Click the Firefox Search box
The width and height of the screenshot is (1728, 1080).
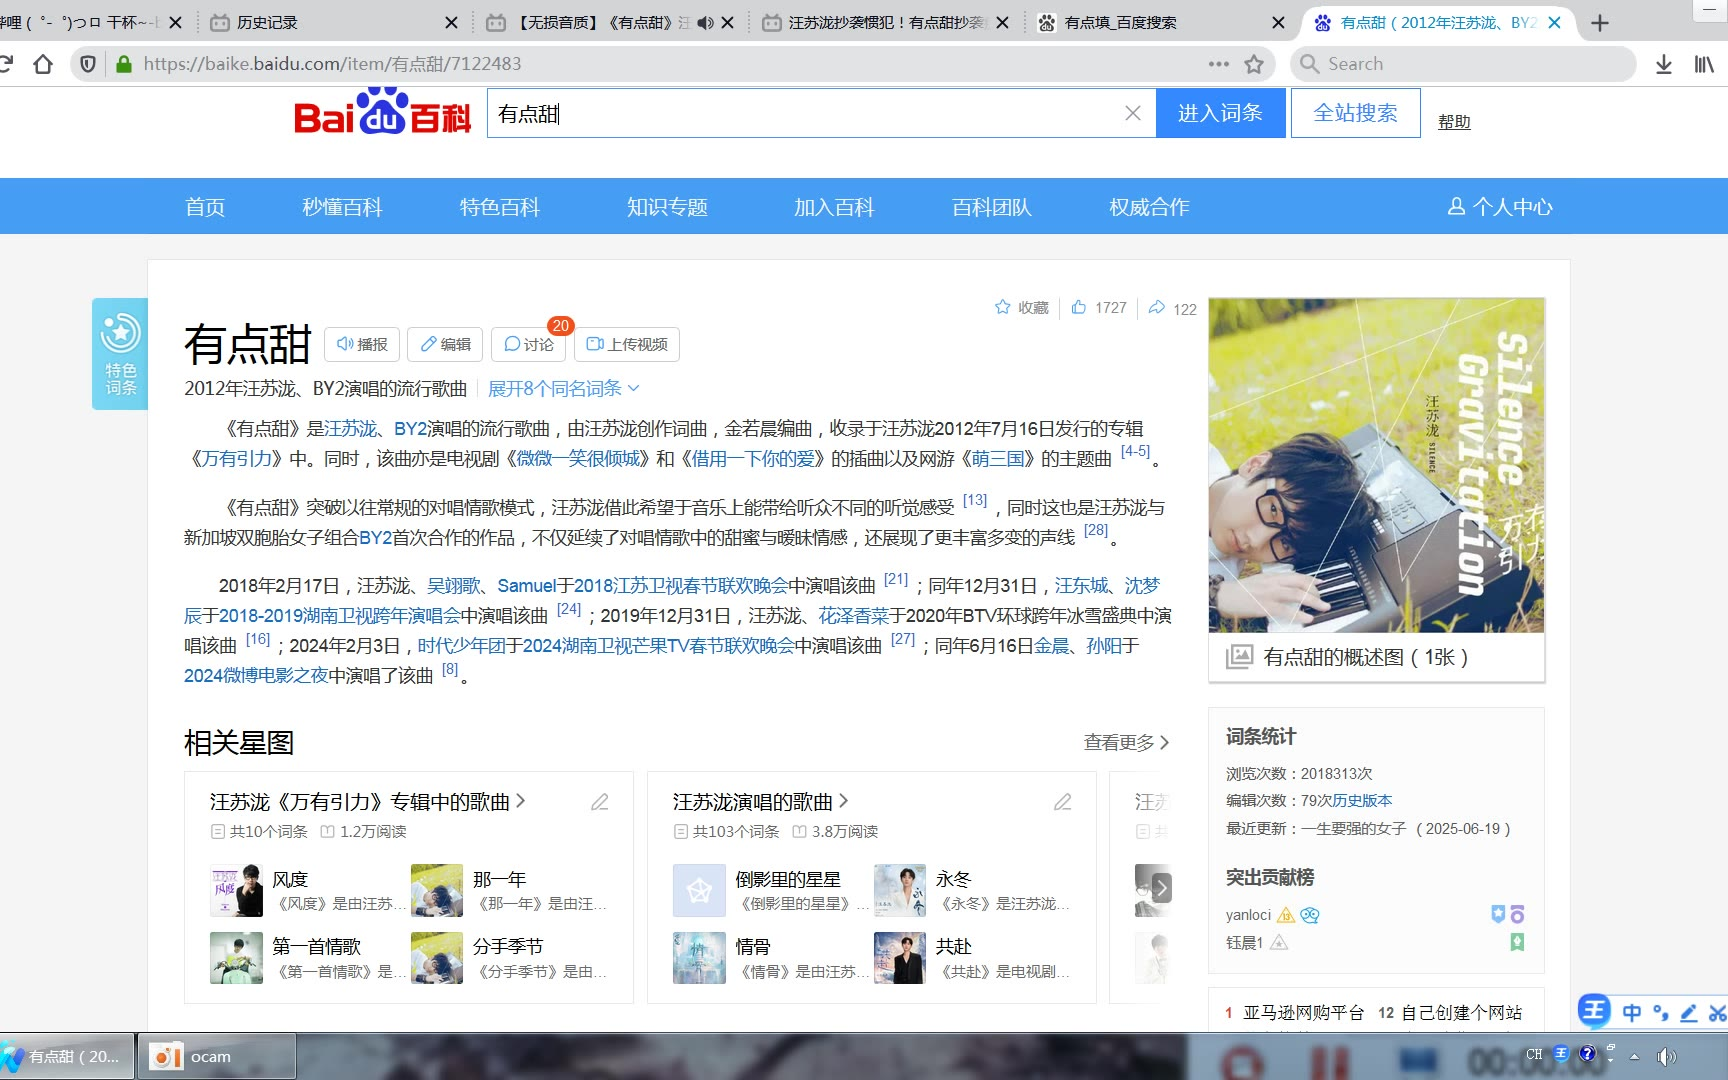pos(1462,64)
